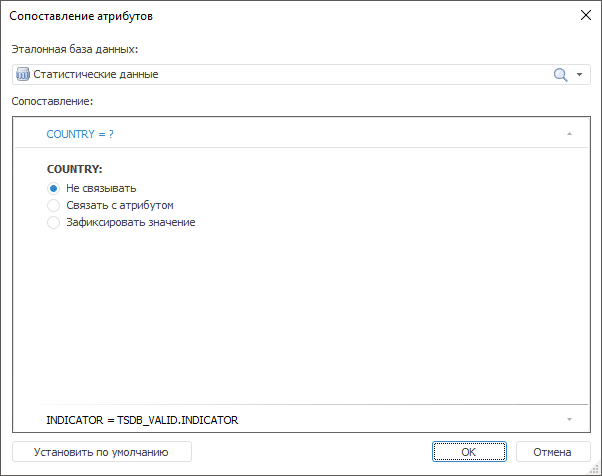Open the reference database dropdown arrow
Screen dimensions: 602x476
579,74
